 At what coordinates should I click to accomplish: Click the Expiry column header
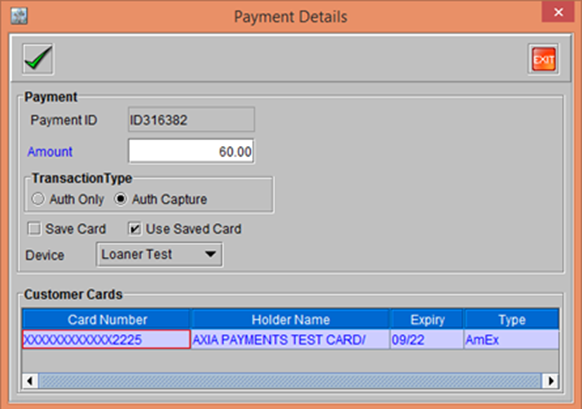click(427, 320)
